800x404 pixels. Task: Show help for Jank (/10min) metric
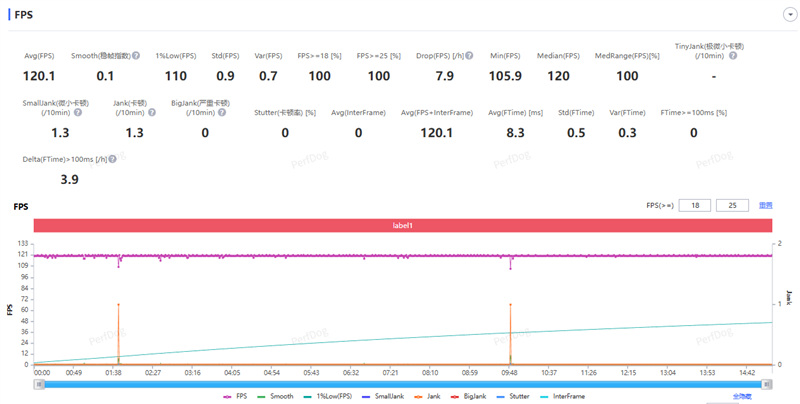pos(152,112)
